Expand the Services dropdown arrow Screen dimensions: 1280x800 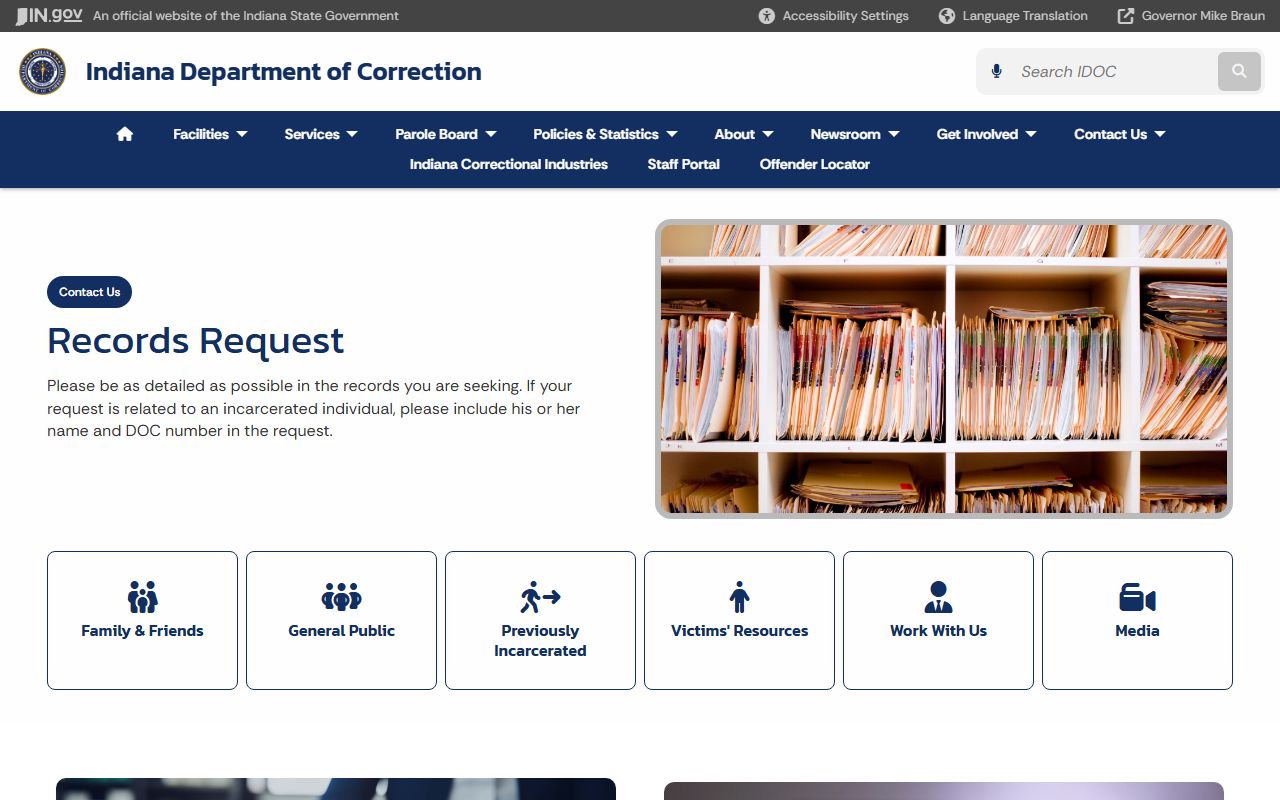352,134
